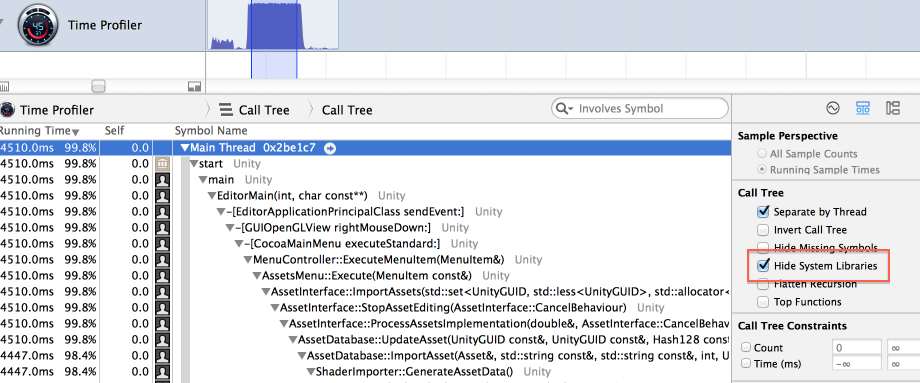Click the hamburger icon before Call Tree
The image size is (920, 383).
225,110
